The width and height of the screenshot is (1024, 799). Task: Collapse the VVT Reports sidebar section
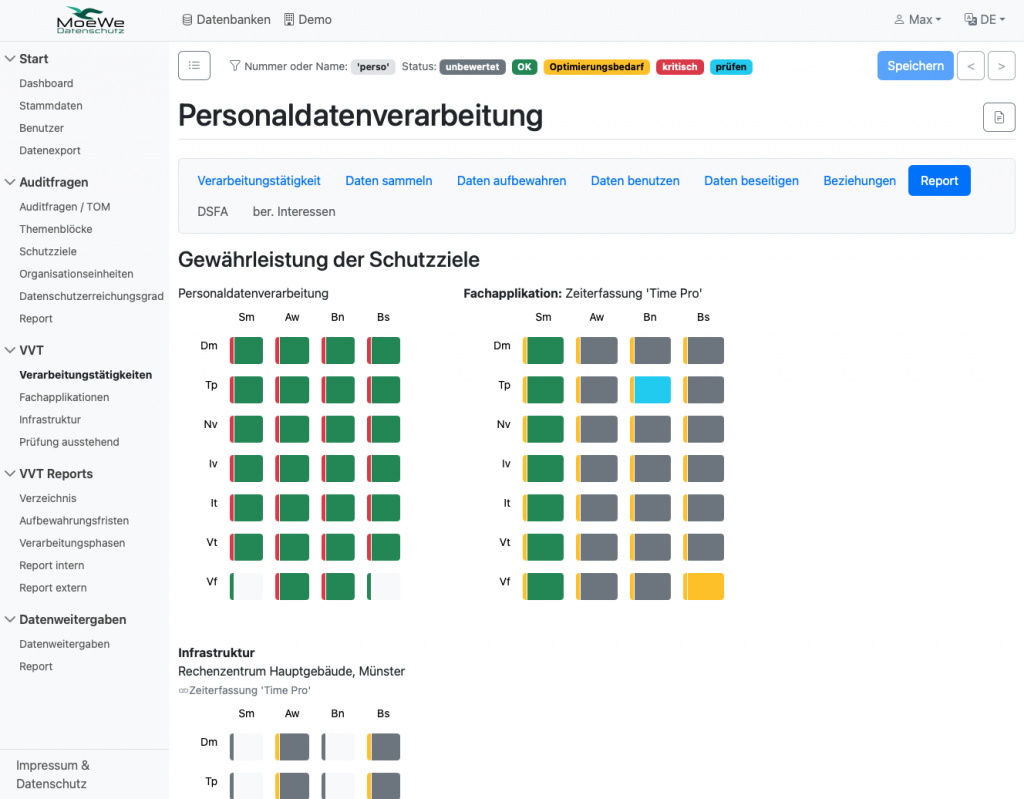55,474
